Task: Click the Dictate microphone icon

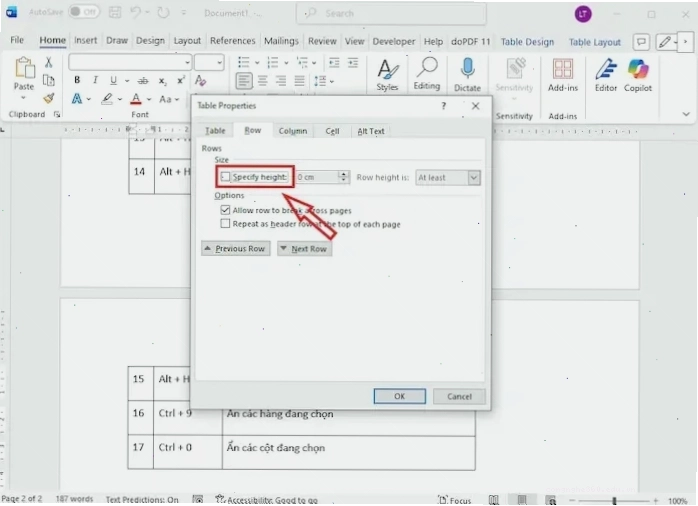Action: (467, 69)
